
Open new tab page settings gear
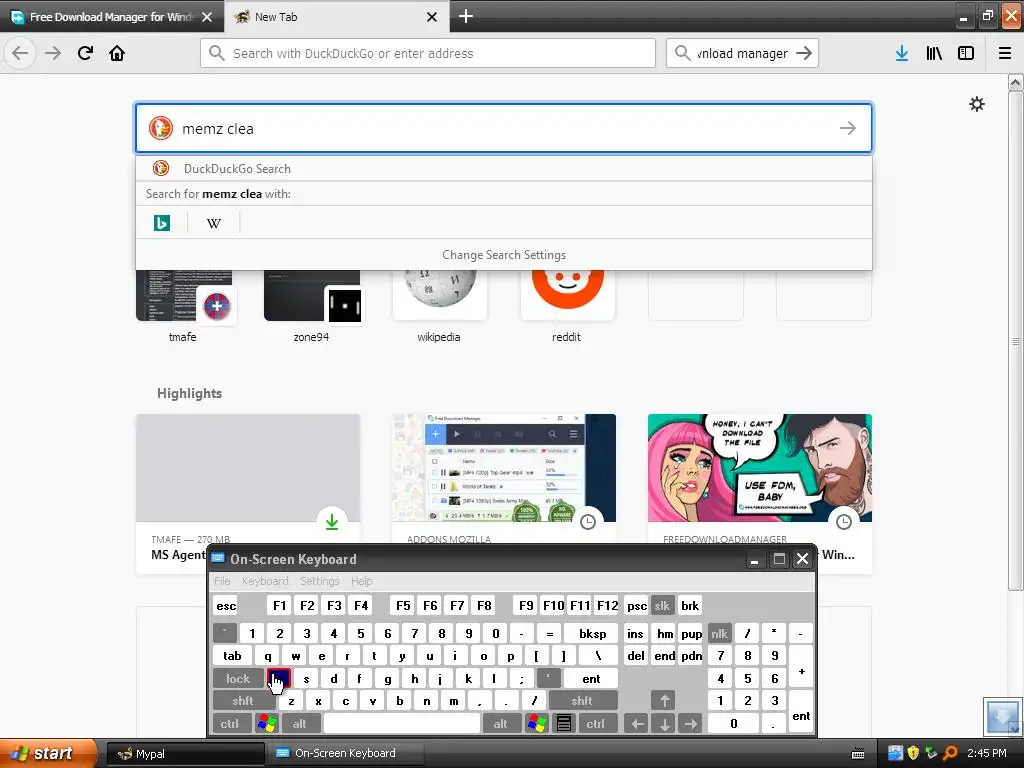click(976, 104)
